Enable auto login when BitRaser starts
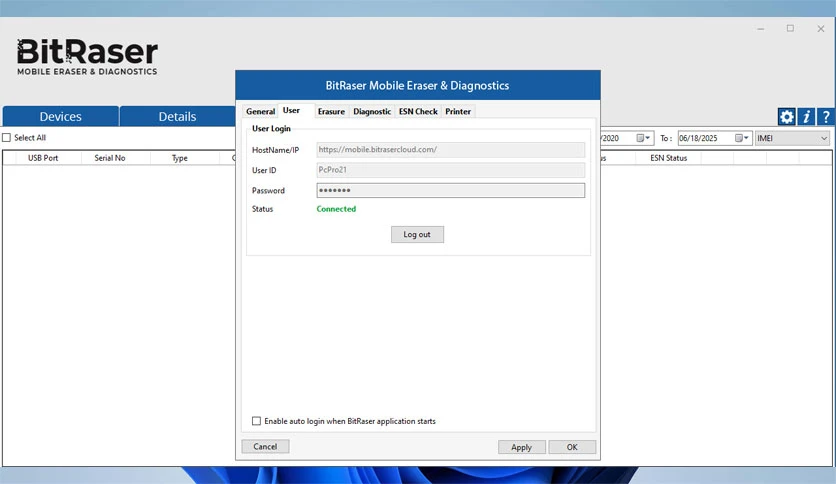The height and width of the screenshot is (484, 836). pyautogui.click(x=256, y=421)
